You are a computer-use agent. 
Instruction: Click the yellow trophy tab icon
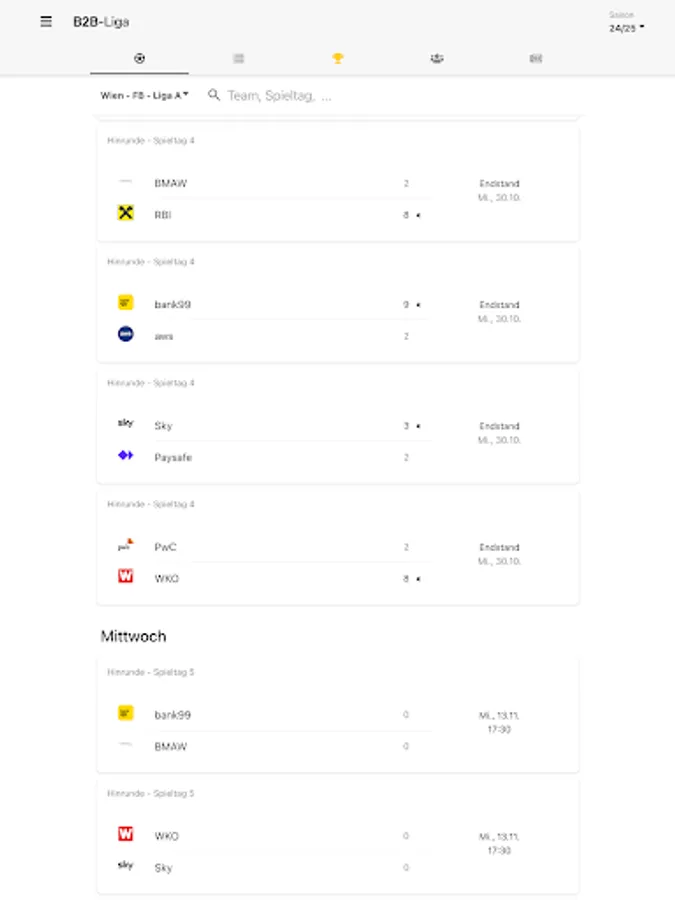click(x=337, y=59)
